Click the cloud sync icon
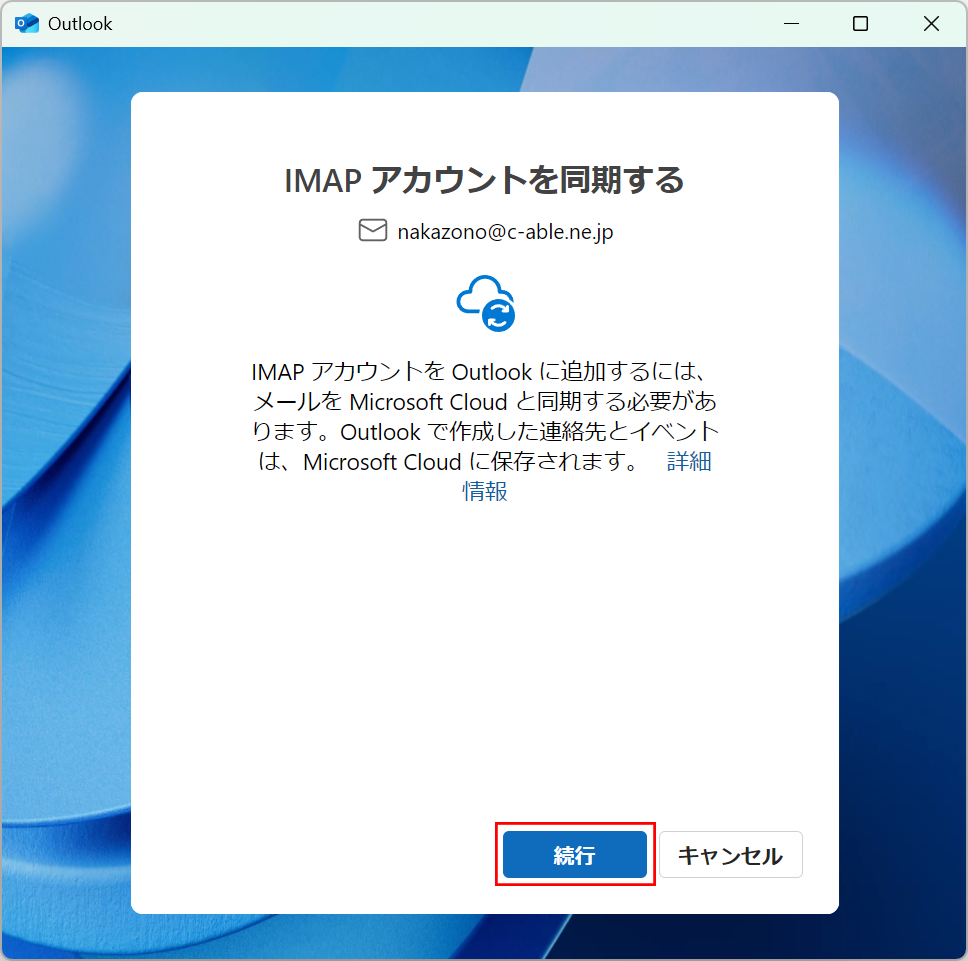Viewport: 968px width, 961px height. tap(486, 303)
